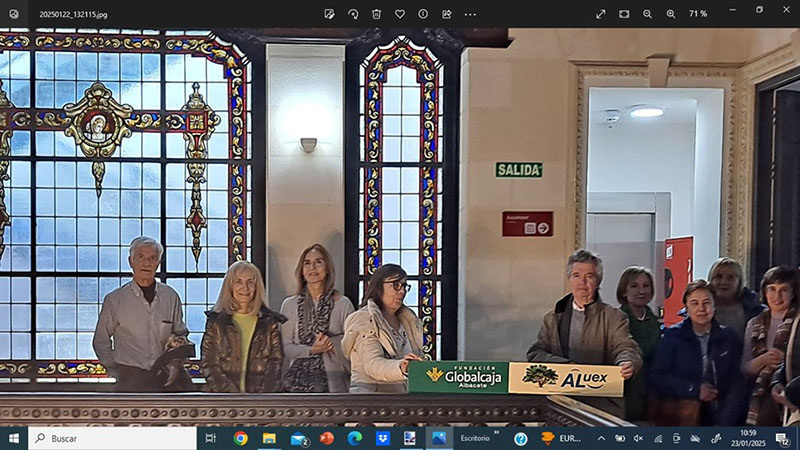
Task: Open the Edit image tool
Action: [x=329, y=14]
